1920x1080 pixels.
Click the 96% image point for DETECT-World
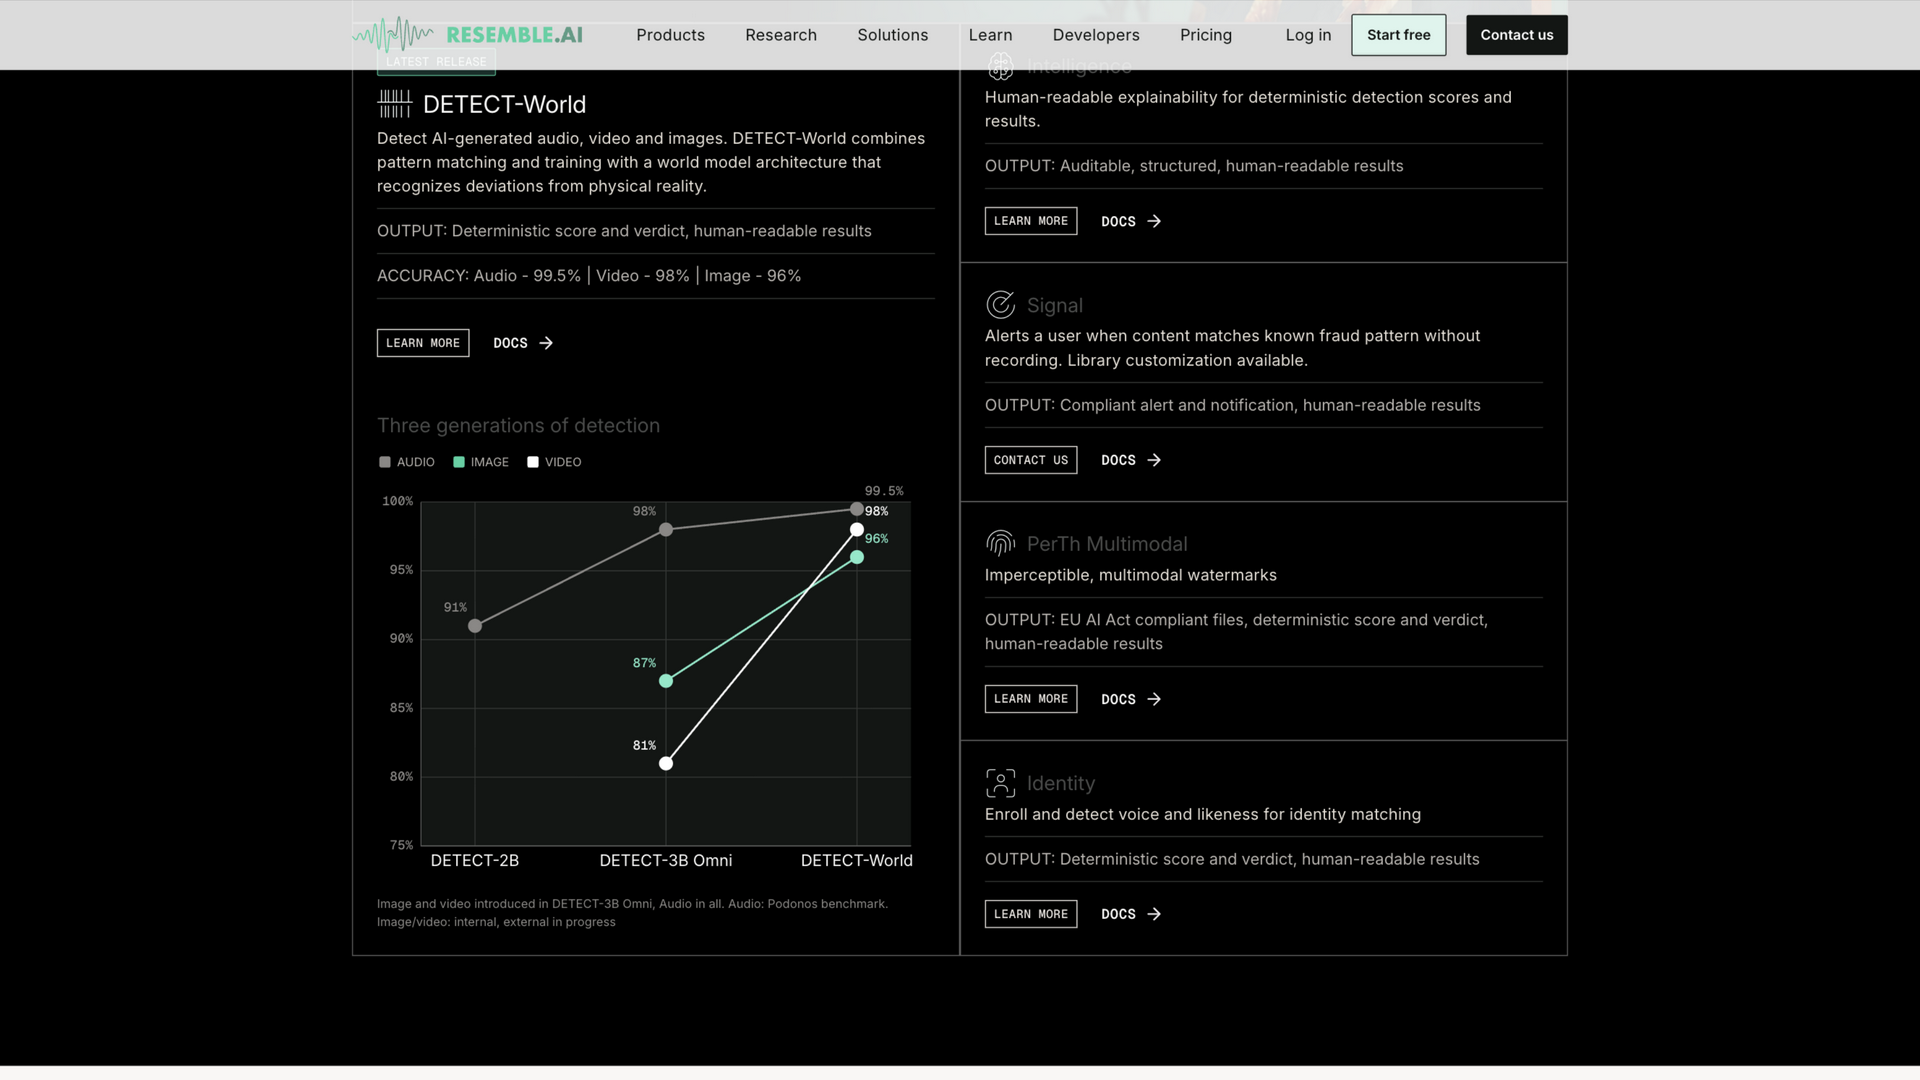tap(857, 557)
